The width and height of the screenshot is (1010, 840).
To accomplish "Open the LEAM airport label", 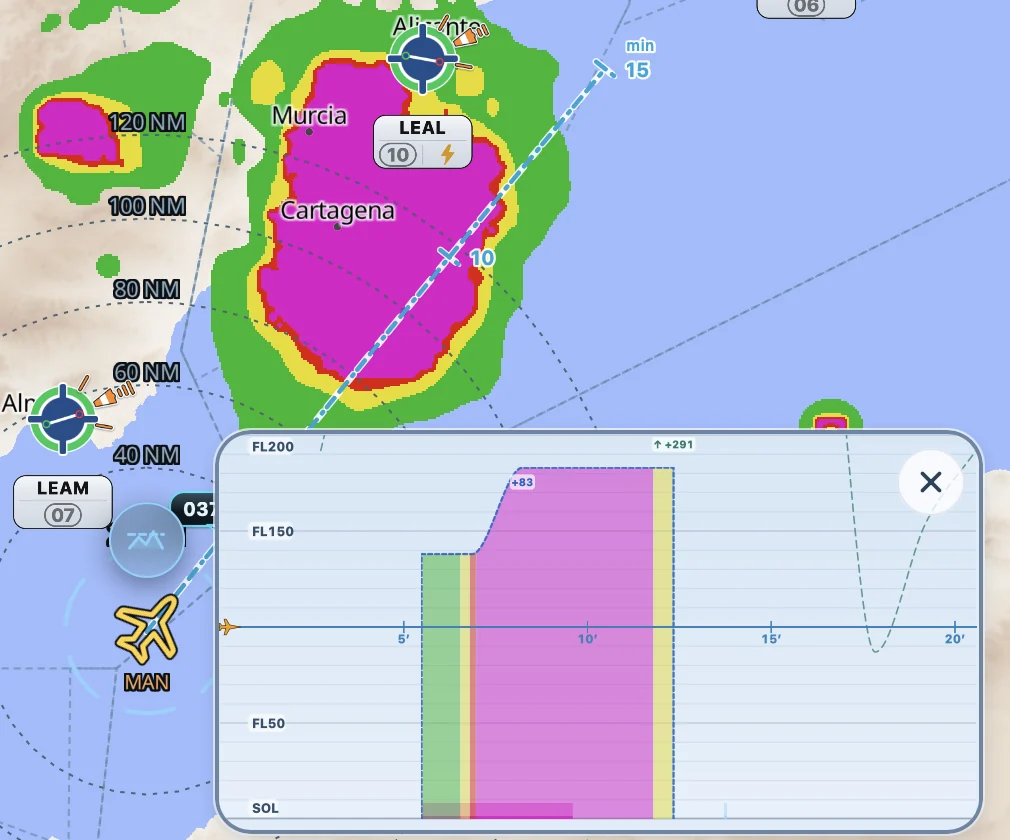I will click(62, 502).
